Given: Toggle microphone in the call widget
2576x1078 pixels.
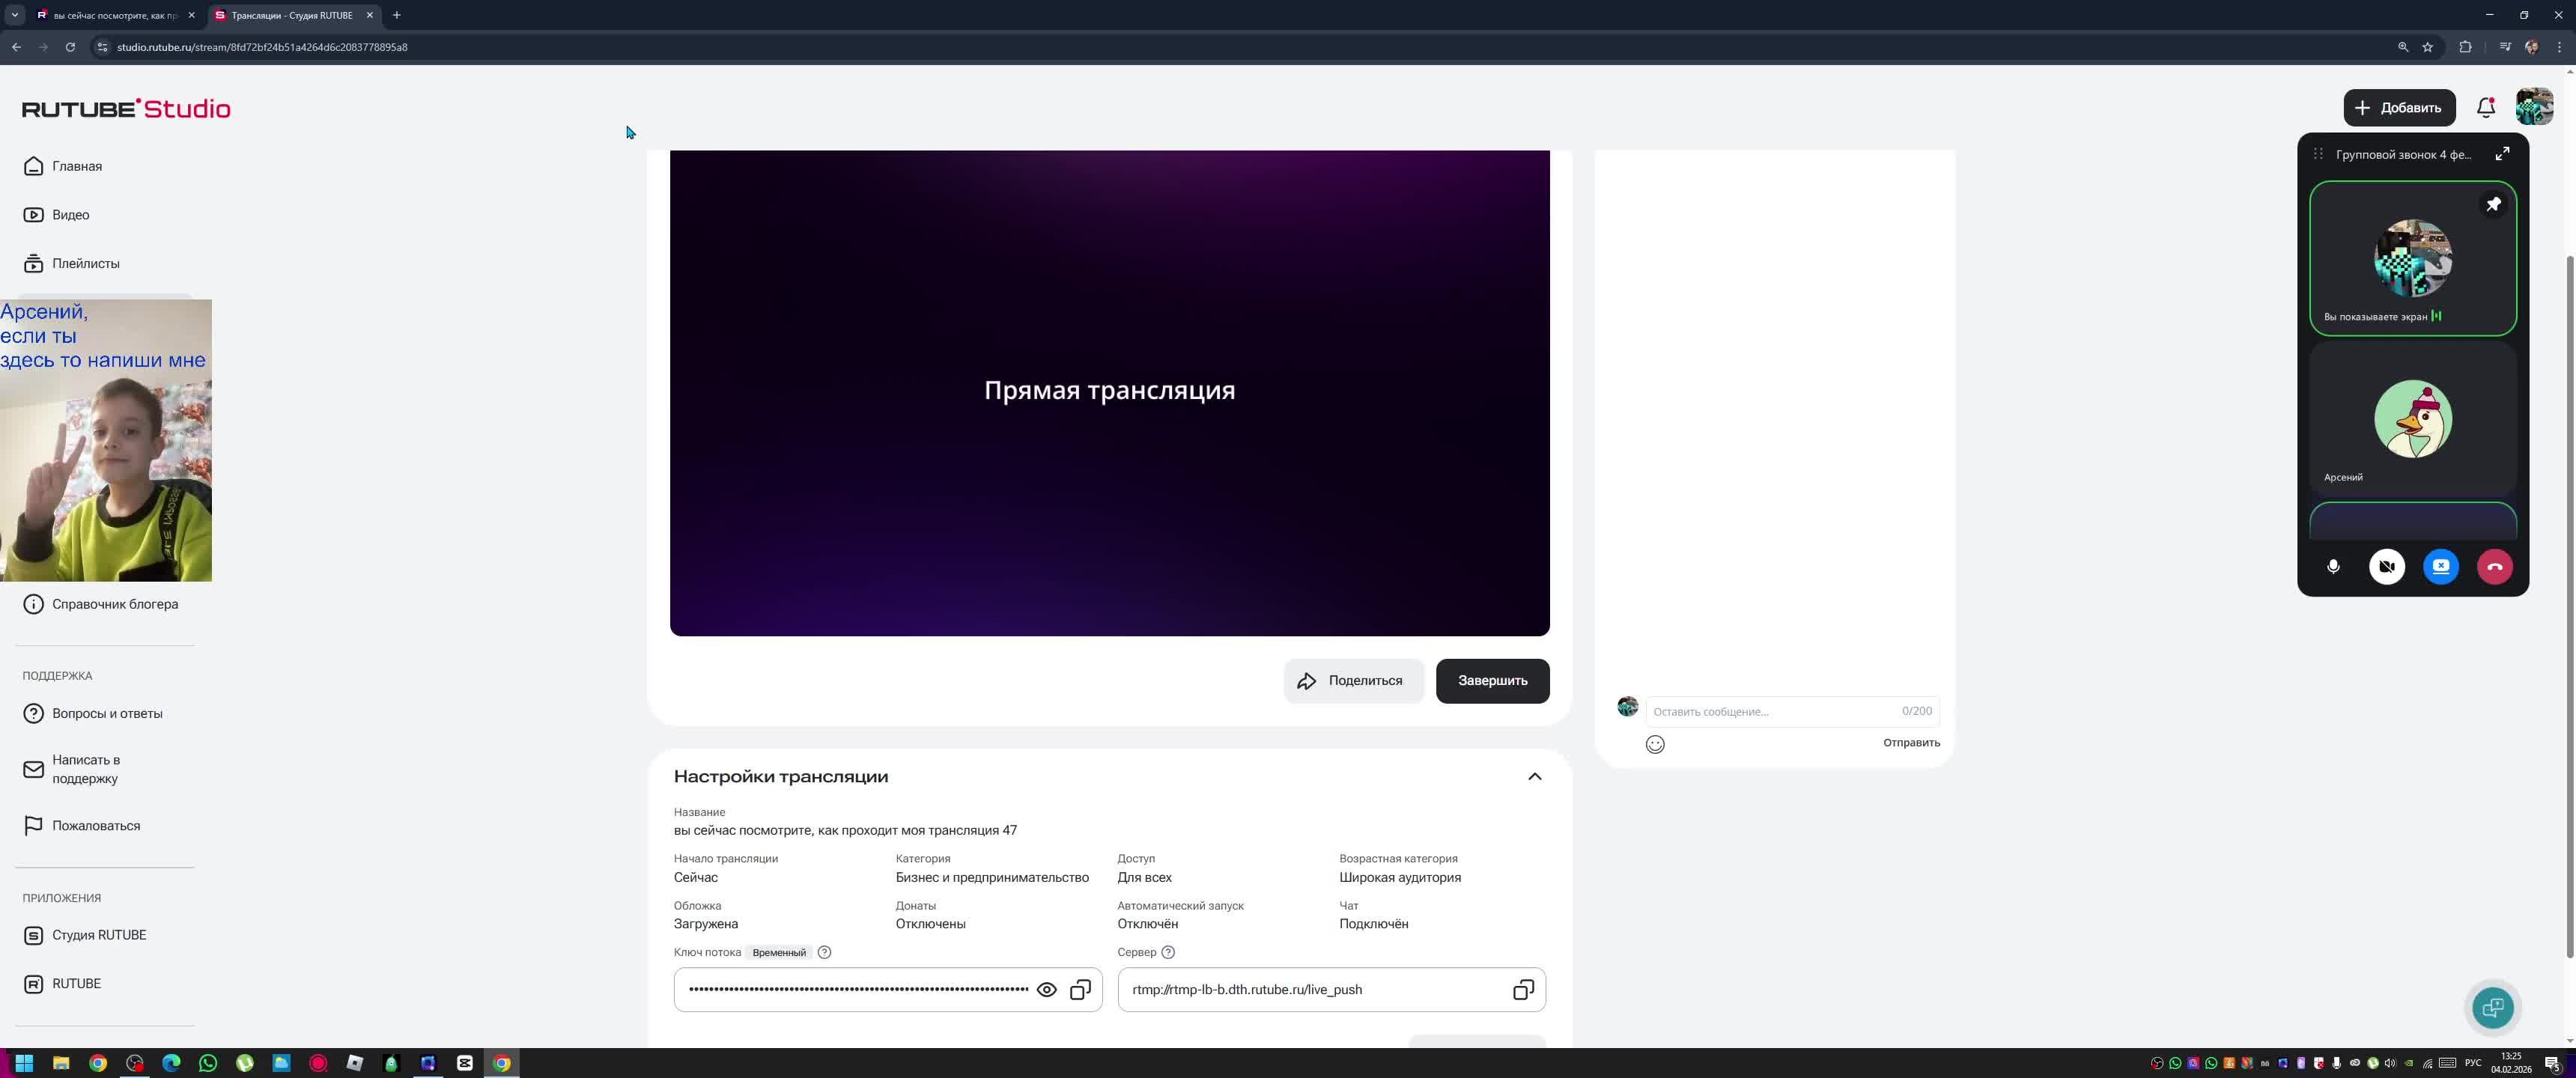Looking at the screenshot, I should coord(2333,567).
